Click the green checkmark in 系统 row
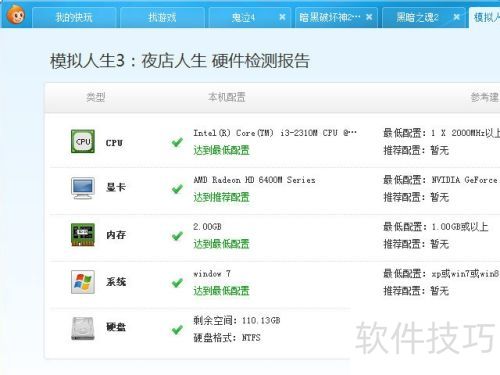Viewport: 500px width, 375px height. (177, 283)
